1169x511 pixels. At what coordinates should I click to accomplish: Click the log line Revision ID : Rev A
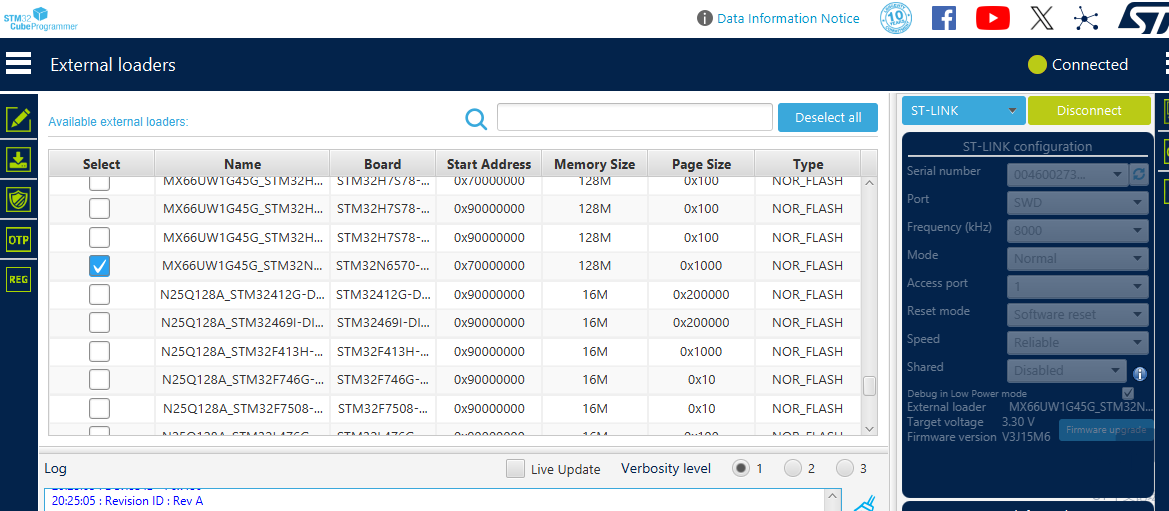pyautogui.click(x=127, y=501)
